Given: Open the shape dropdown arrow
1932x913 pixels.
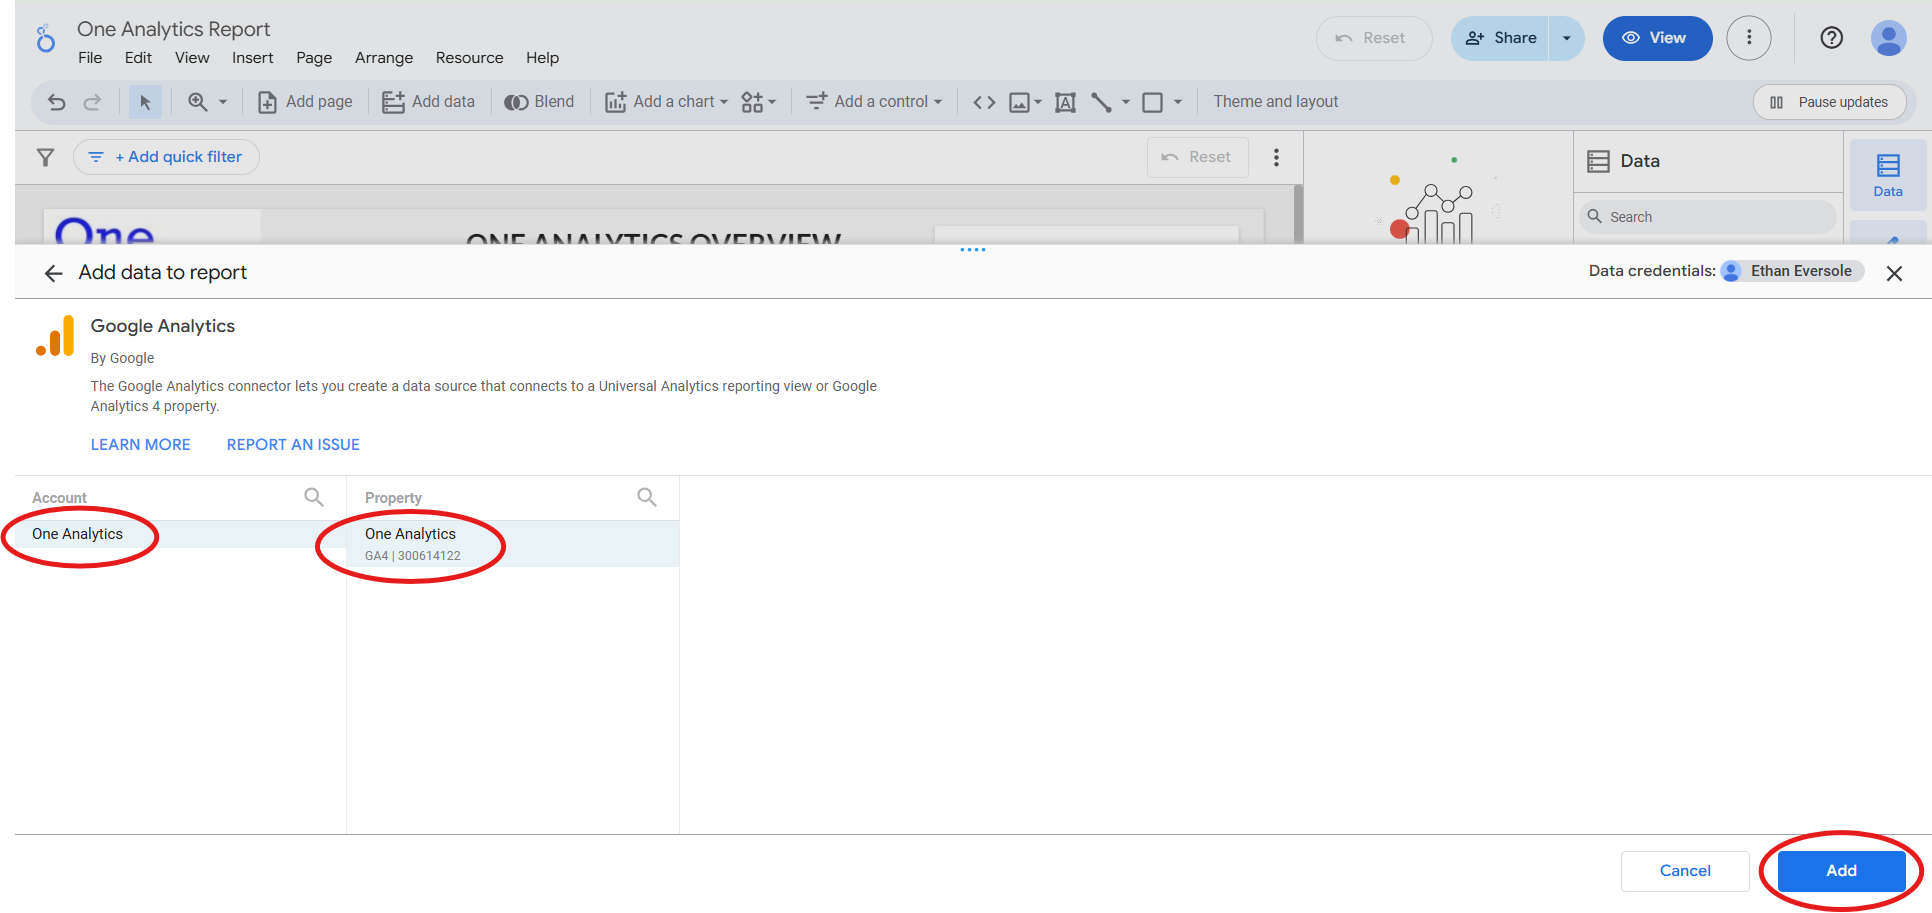Looking at the screenshot, I should 1178,102.
